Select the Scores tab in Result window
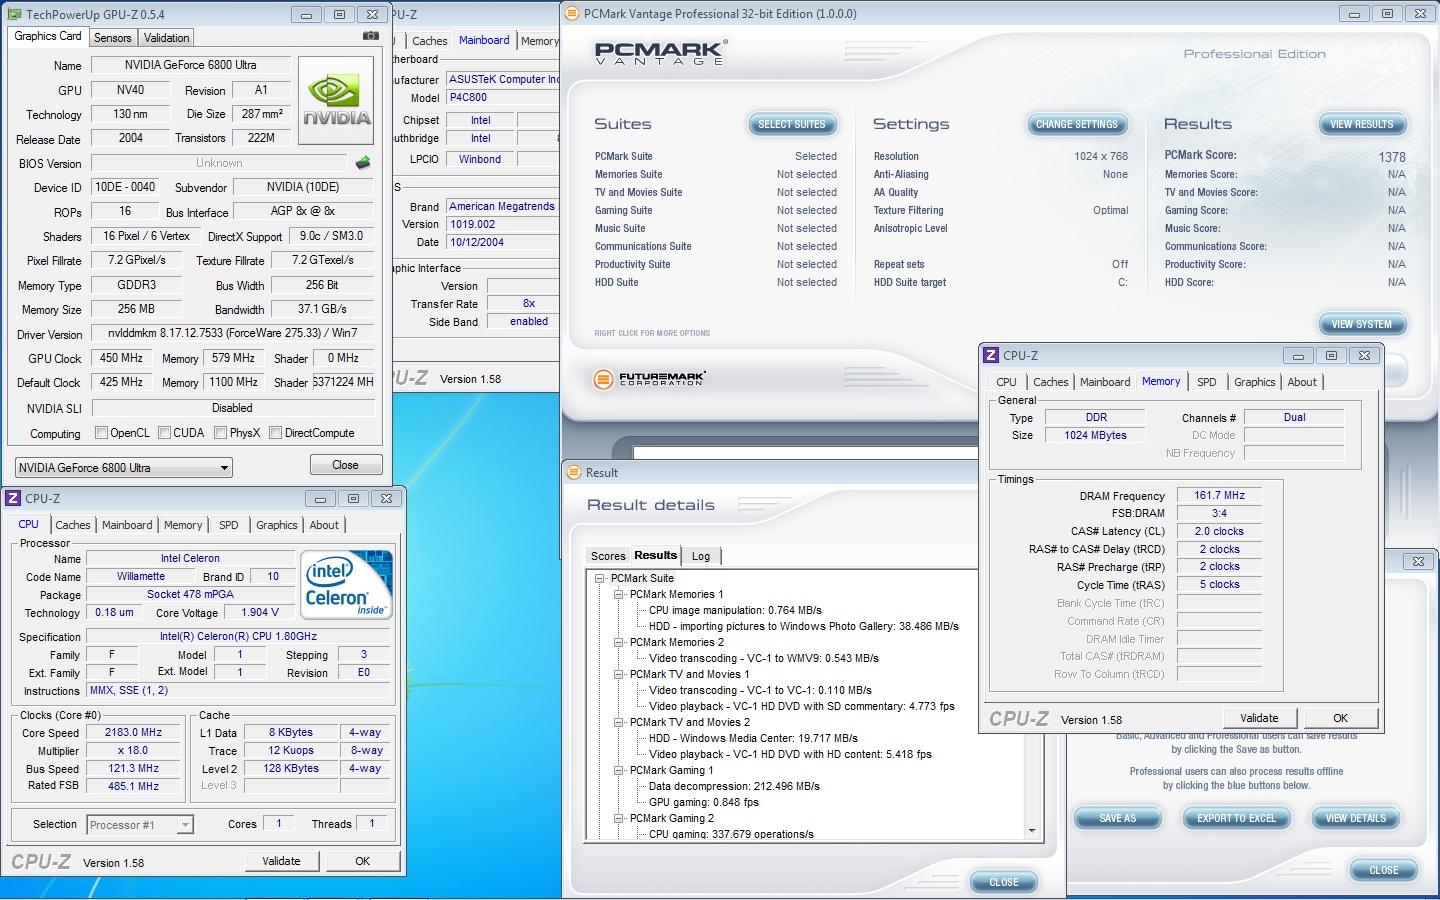Screen dimensions: 1440x900 (608, 556)
